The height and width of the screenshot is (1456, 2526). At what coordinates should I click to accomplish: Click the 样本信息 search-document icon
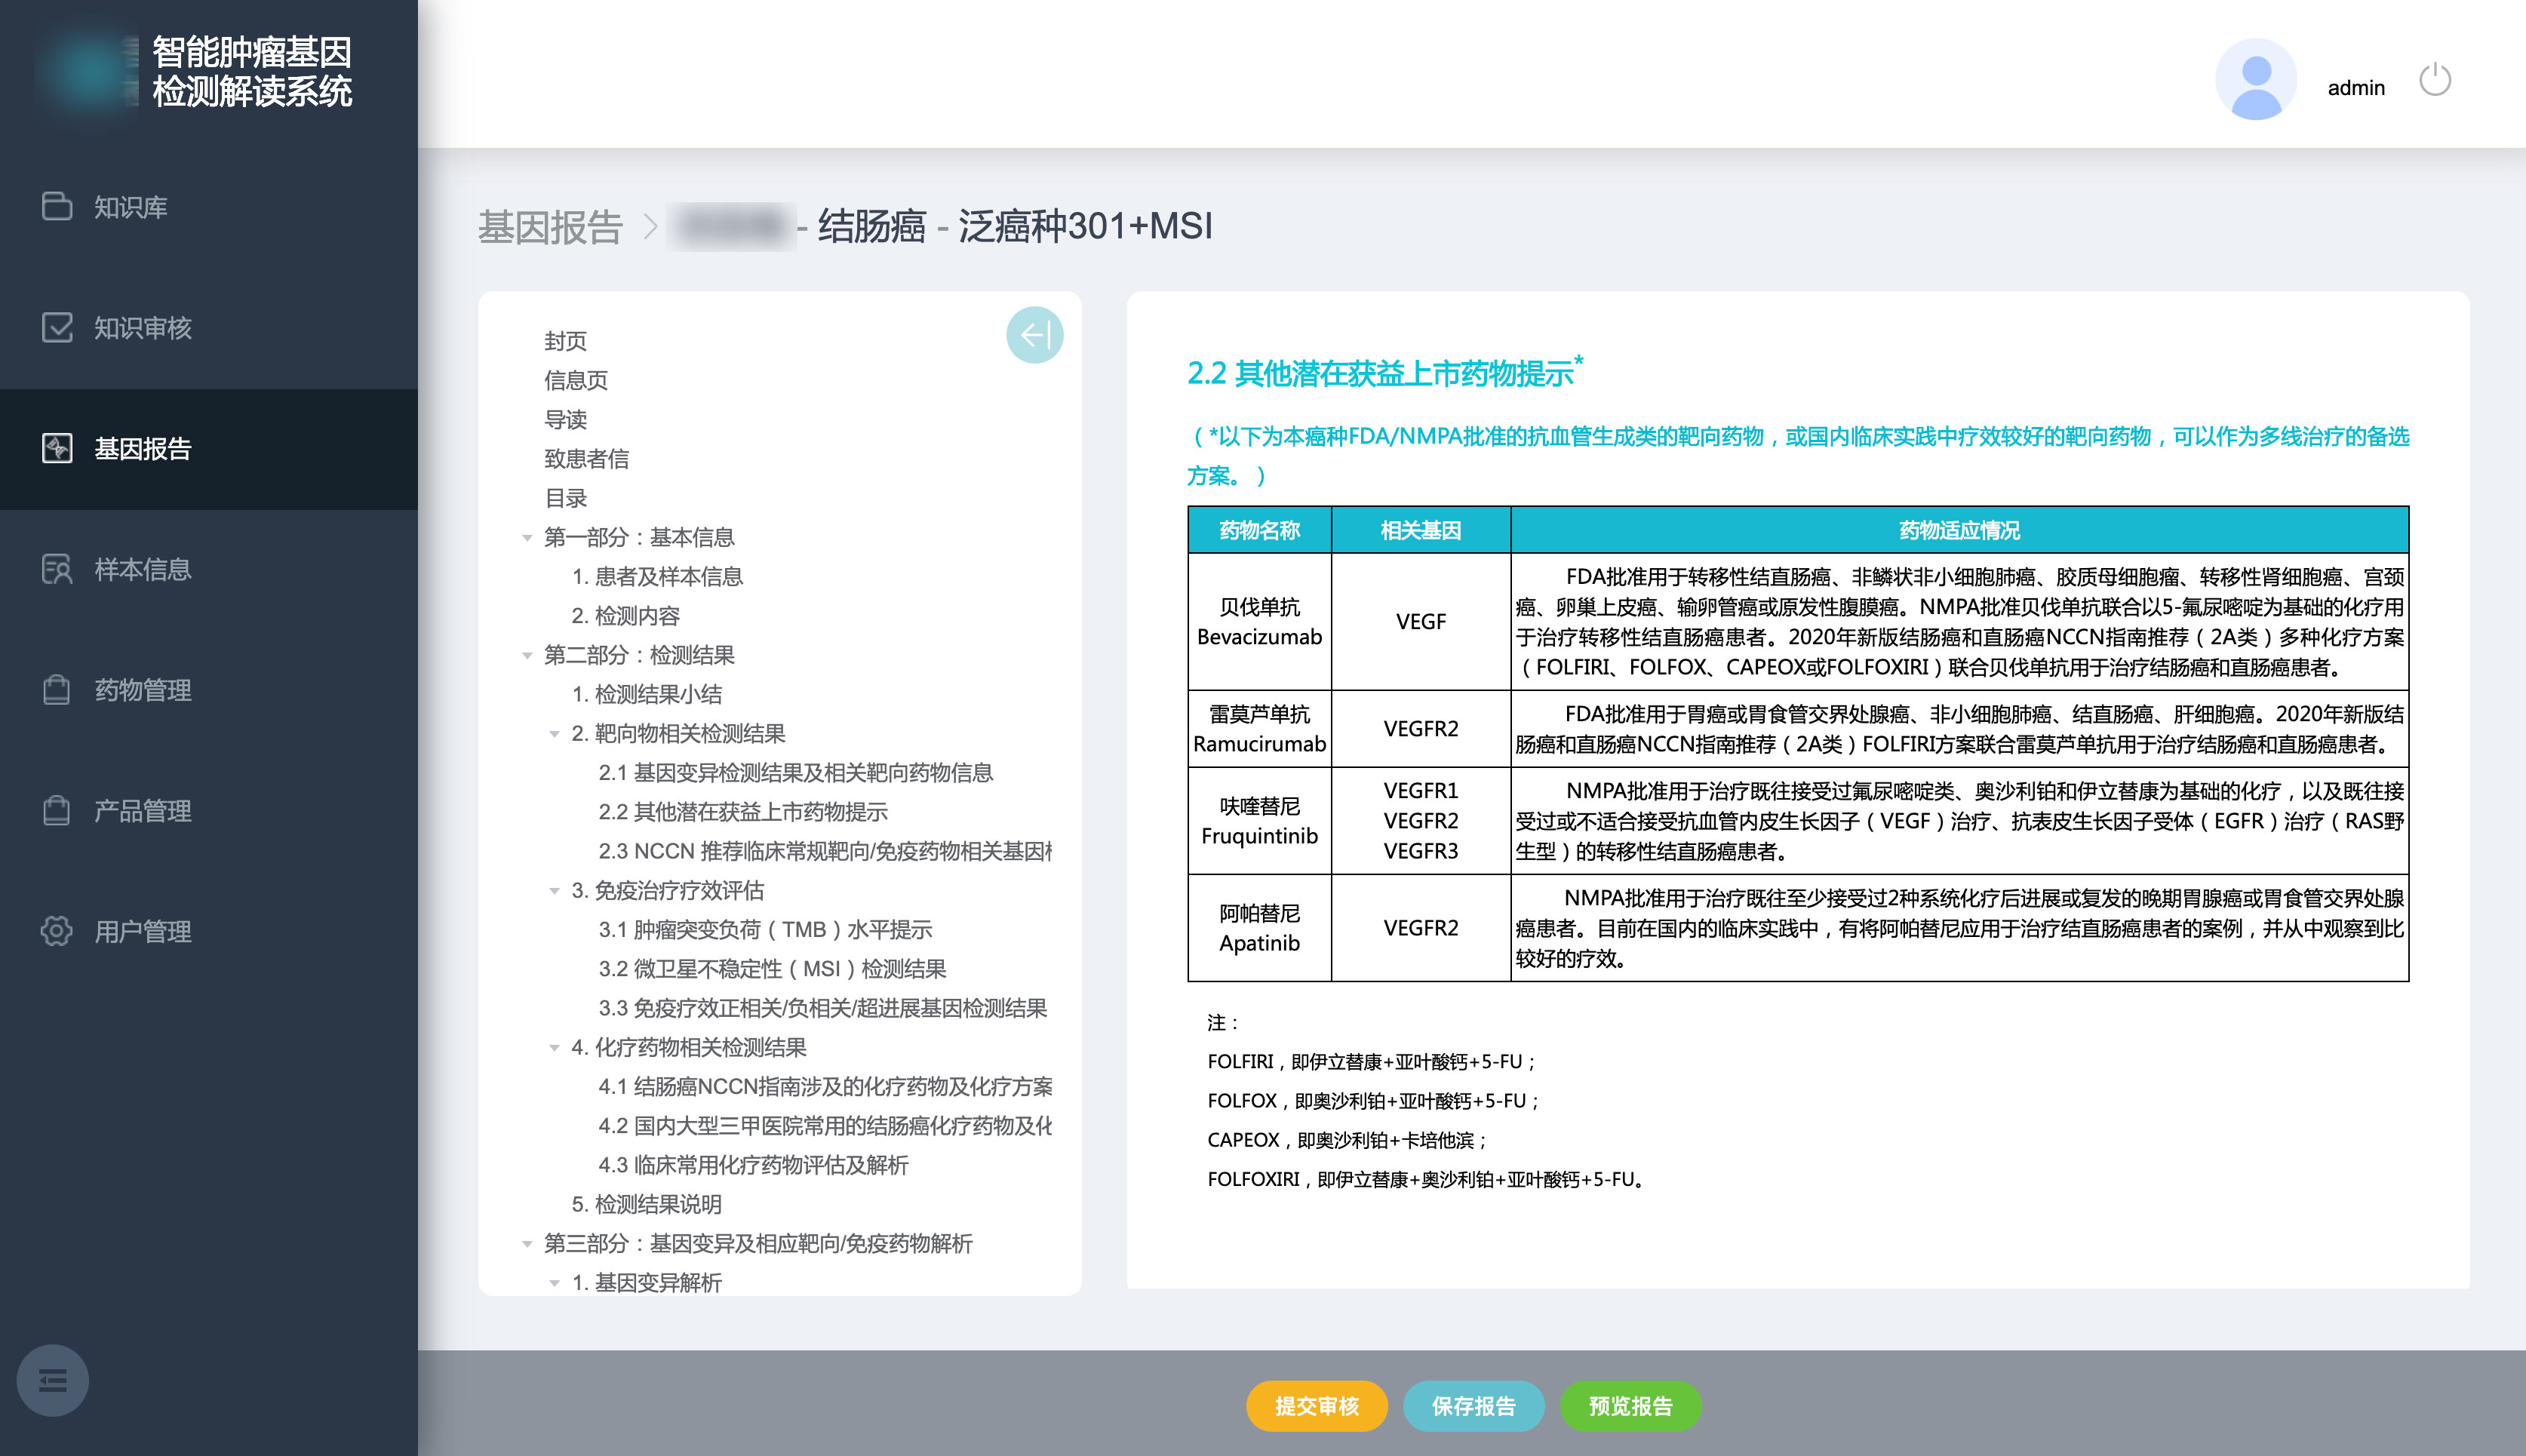57,569
